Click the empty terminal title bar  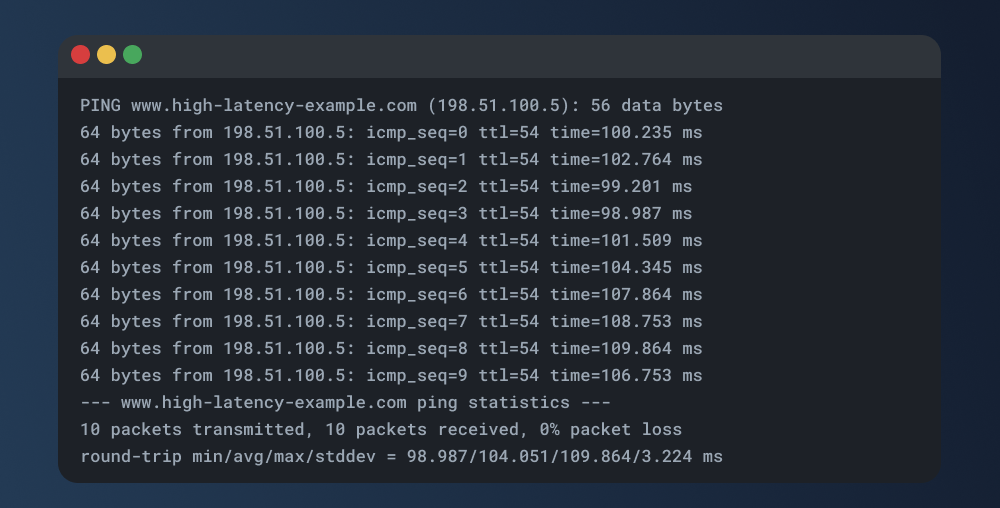click(540, 56)
